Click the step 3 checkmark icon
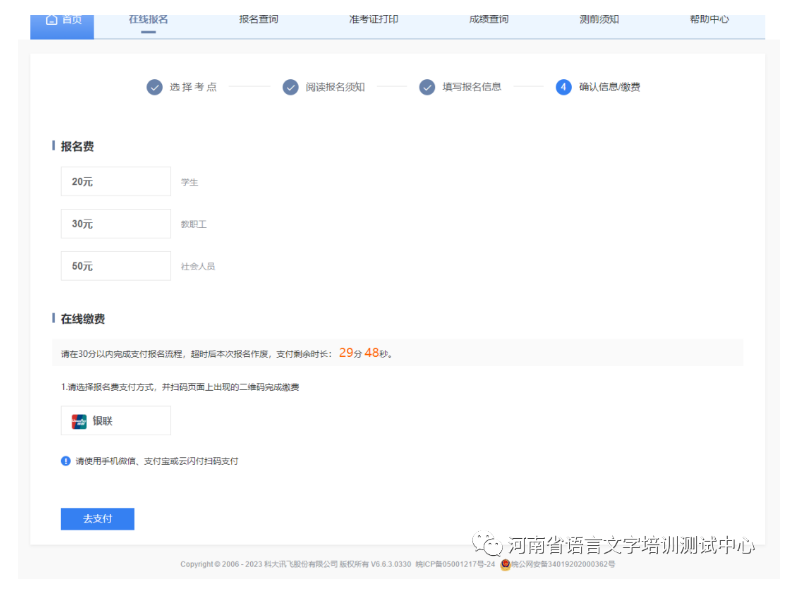Screen dimensions: 805x613 (x=427, y=87)
